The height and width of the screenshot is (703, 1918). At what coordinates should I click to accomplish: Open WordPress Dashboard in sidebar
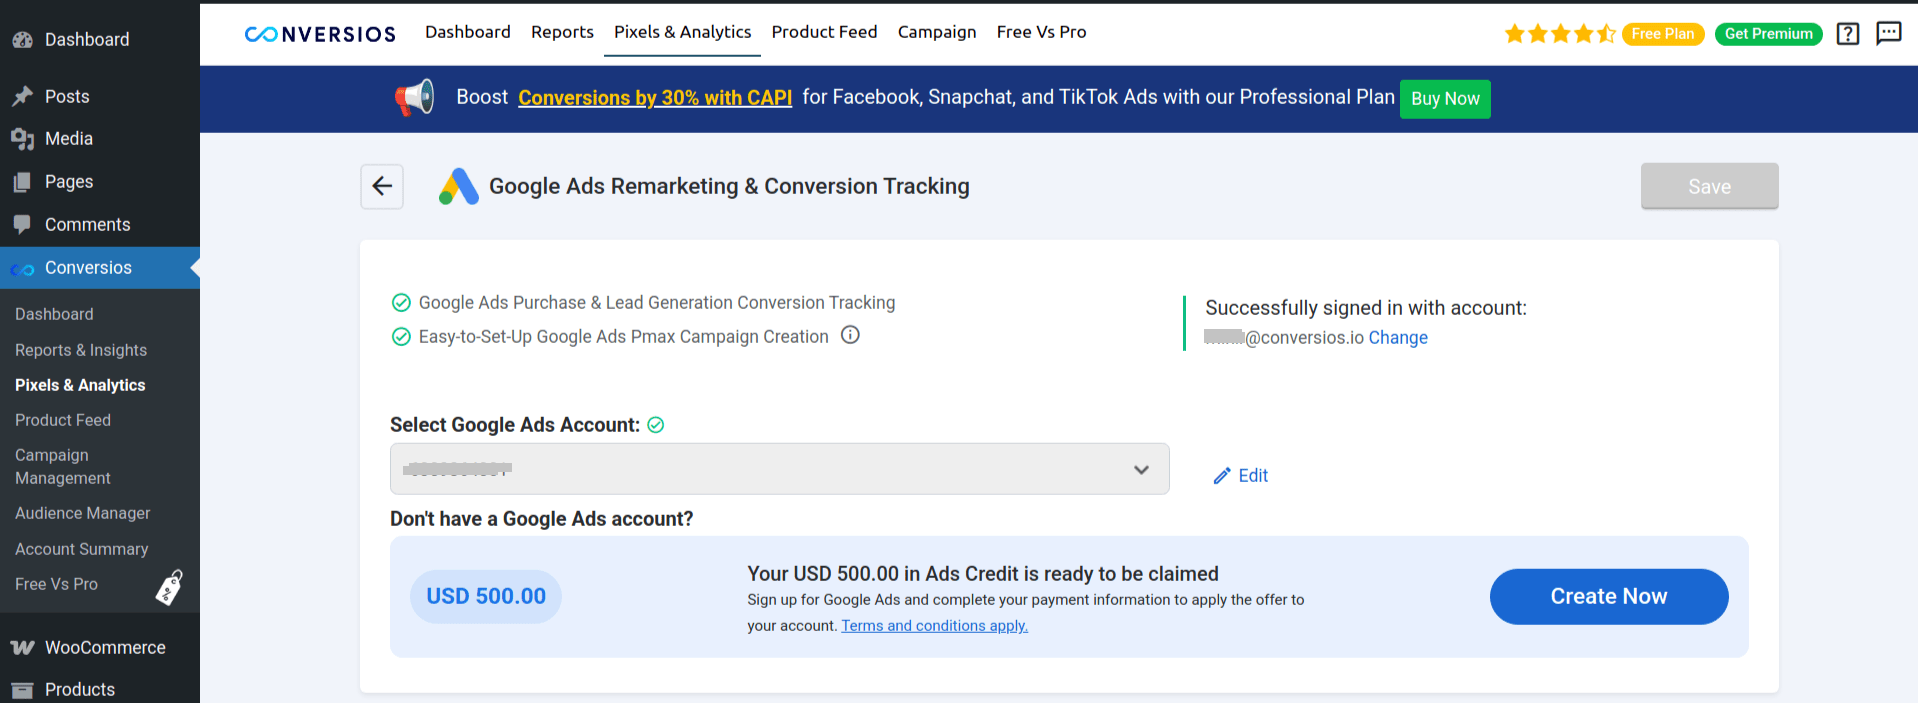tap(100, 40)
